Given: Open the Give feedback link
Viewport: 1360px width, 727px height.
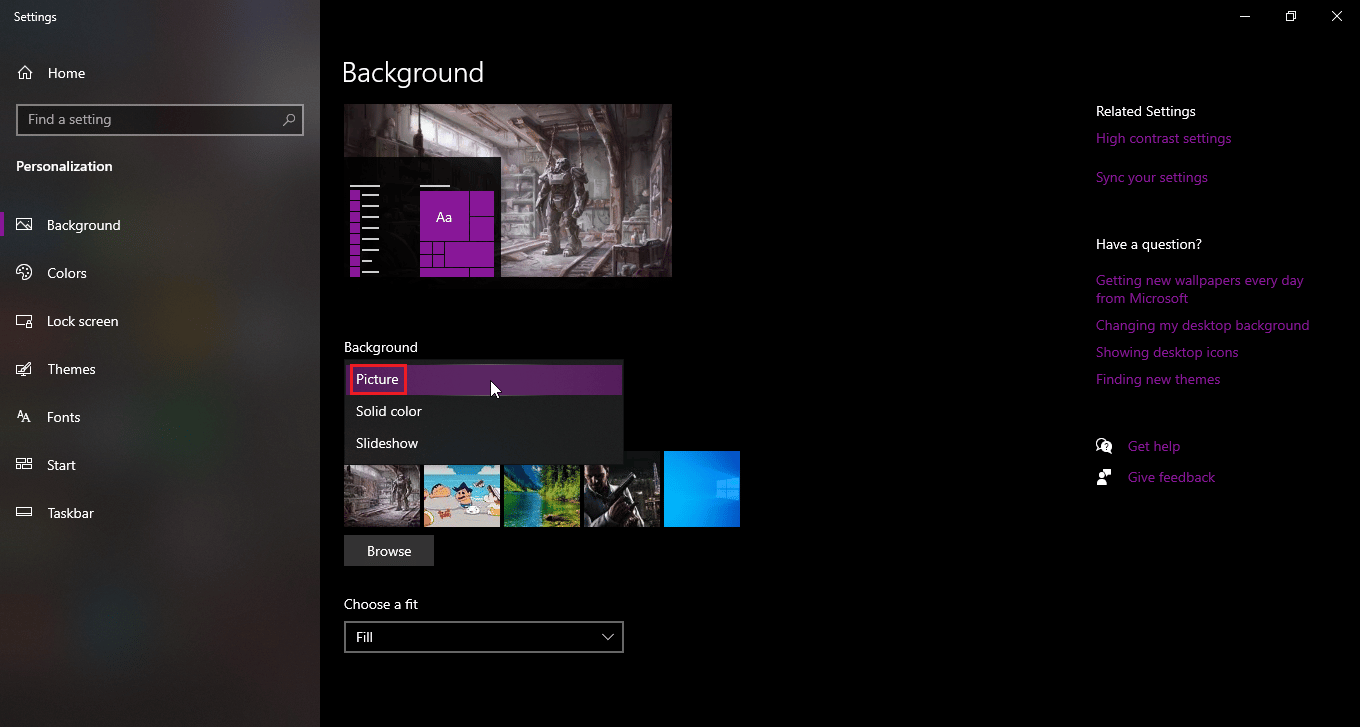Looking at the screenshot, I should 1171,478.
